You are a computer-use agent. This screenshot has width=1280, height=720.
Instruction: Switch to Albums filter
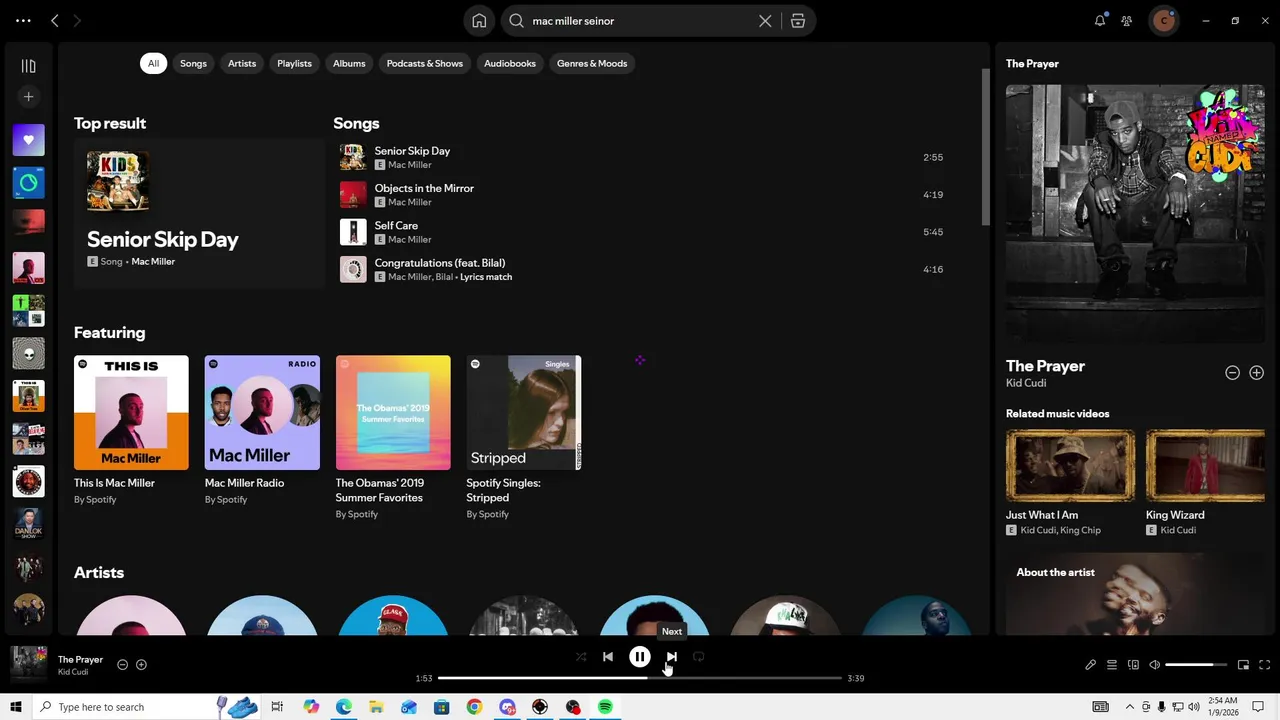349,63
